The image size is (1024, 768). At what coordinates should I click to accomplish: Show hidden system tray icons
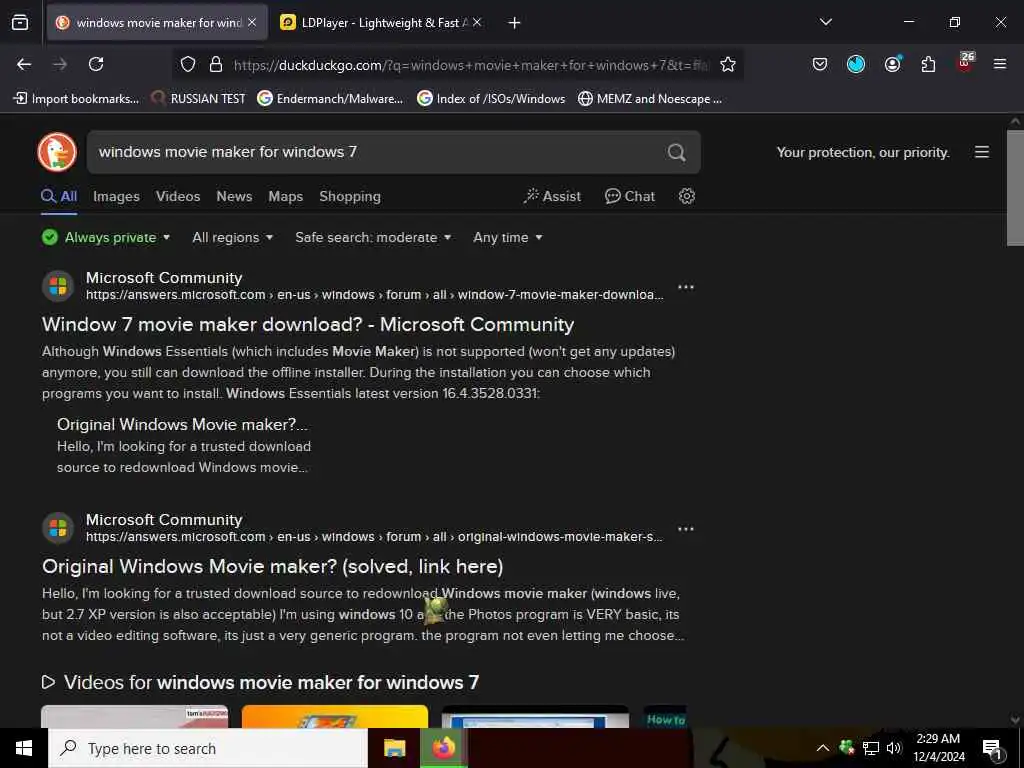823,748
